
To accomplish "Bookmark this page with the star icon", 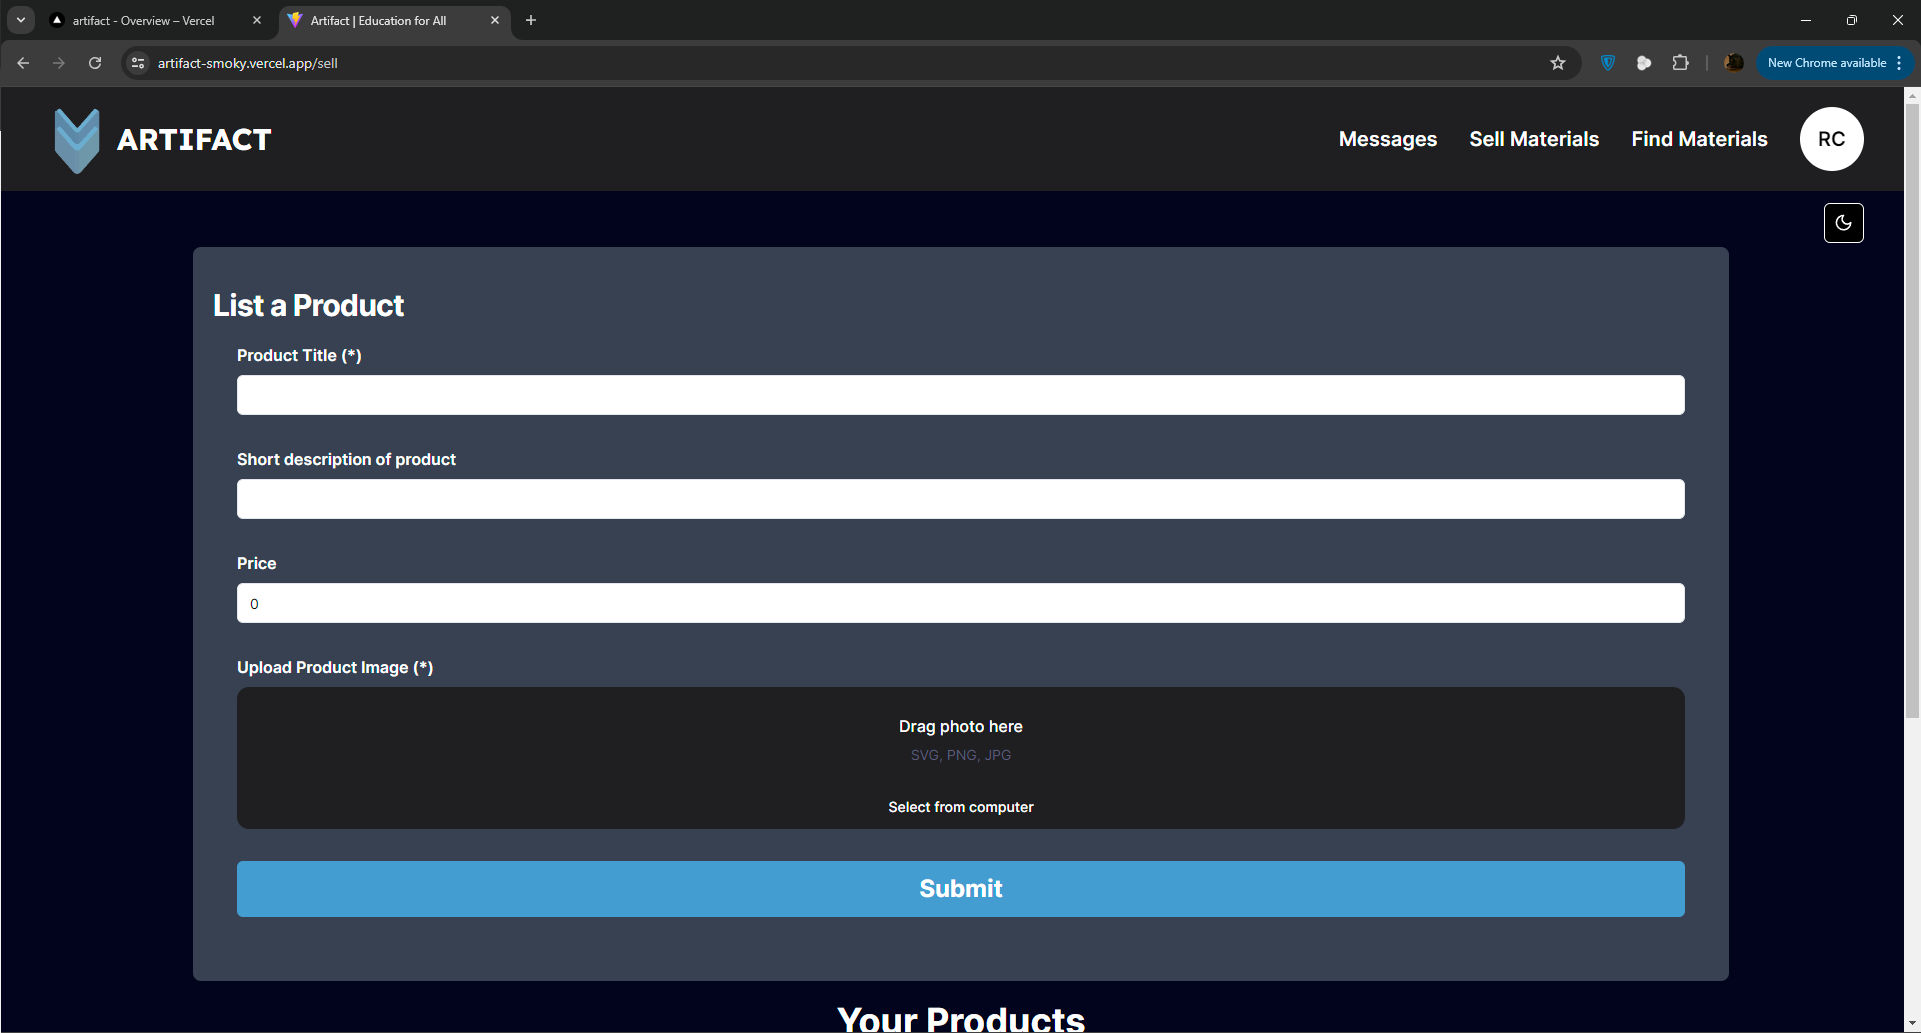I will (1558, 63).
